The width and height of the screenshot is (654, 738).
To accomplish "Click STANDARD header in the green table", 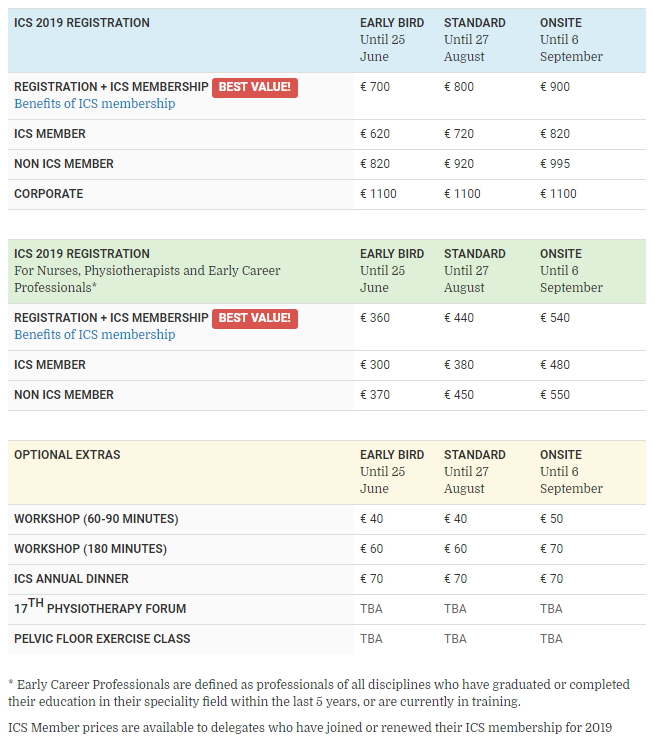I will [x=475, y=254].
